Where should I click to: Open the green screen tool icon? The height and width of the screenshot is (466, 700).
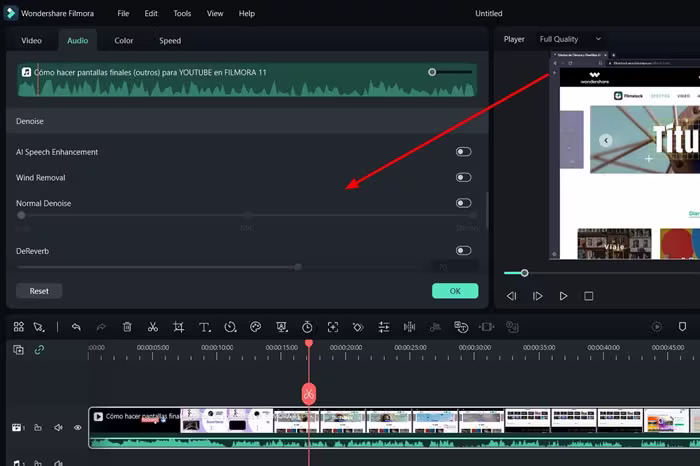tap(282, 327)
